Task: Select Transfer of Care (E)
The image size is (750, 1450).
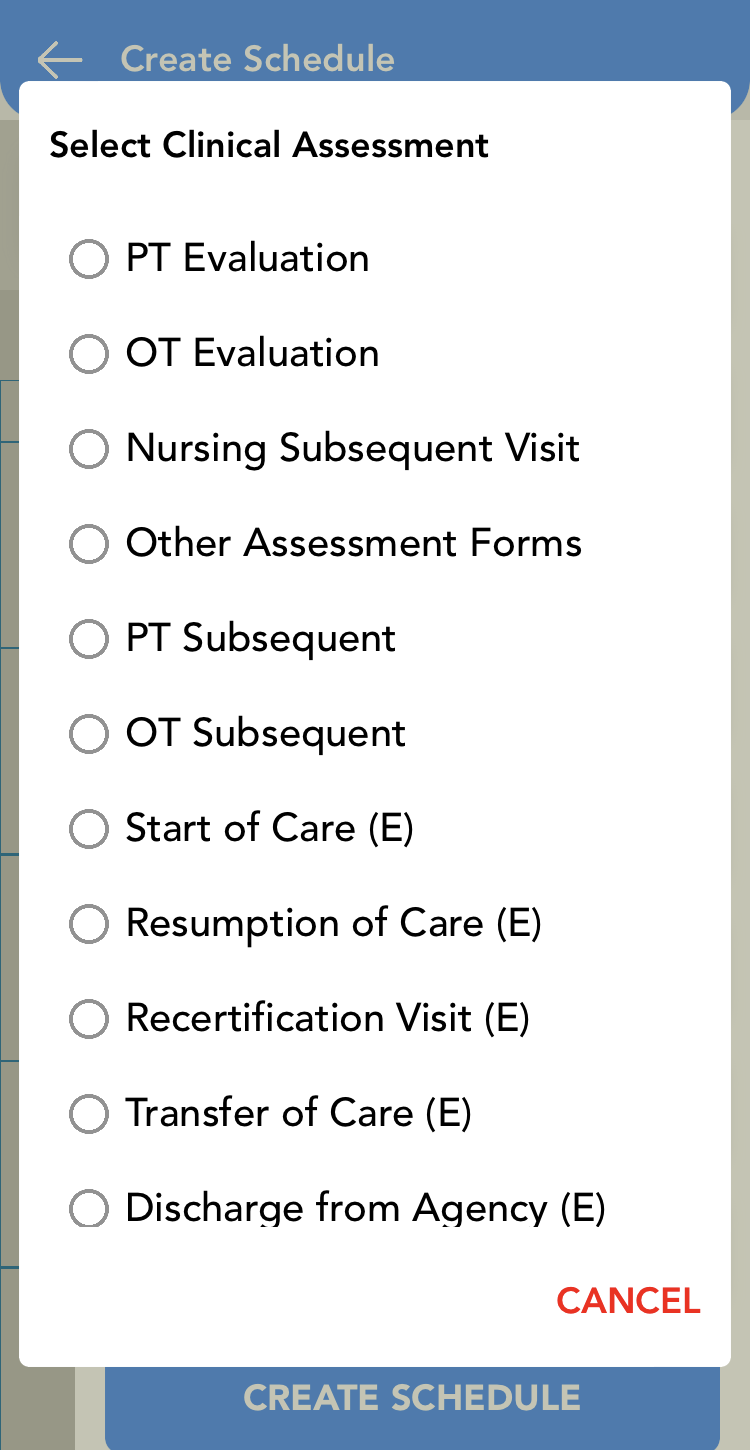Action: coord(88,1113)
